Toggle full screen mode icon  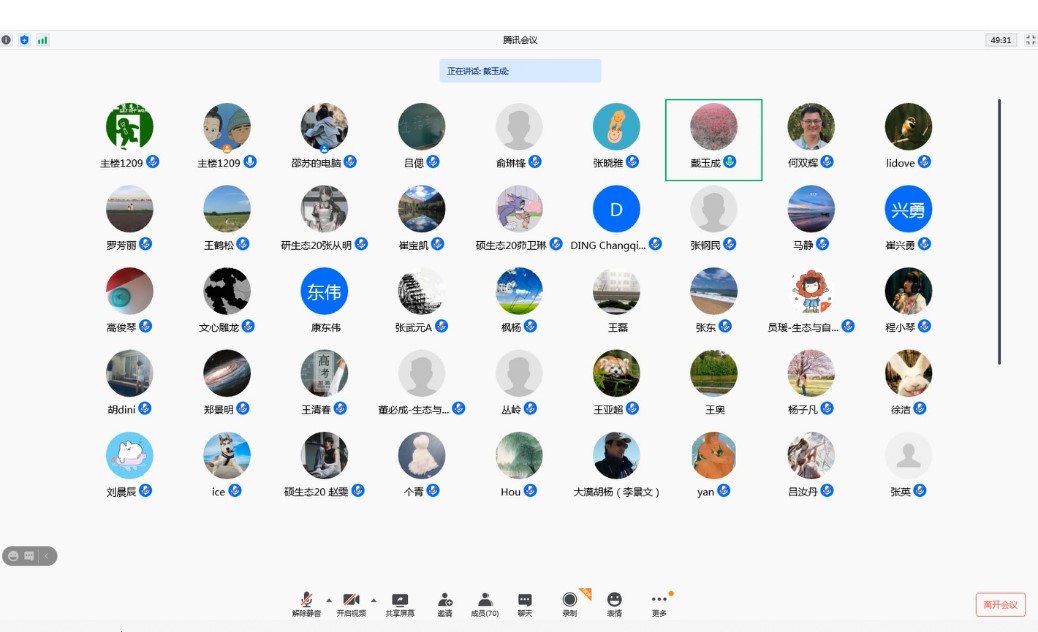pyautogui.click(x=1030, y=40)
